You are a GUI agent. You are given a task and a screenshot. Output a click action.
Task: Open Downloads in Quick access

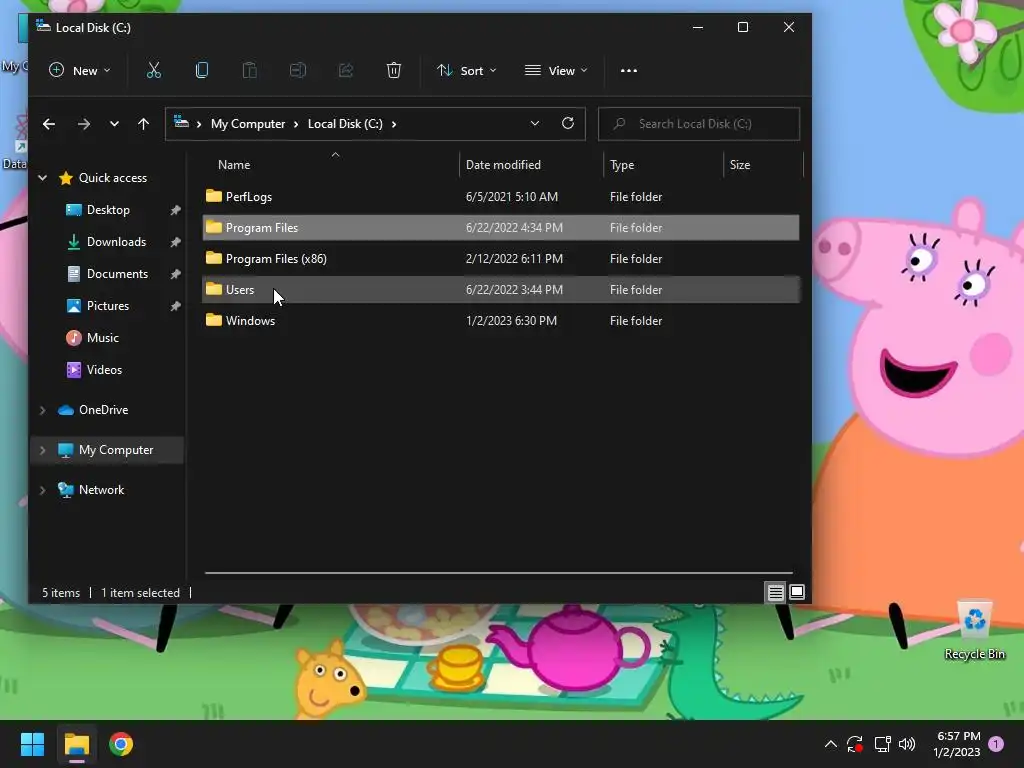[x=116, y=242]
